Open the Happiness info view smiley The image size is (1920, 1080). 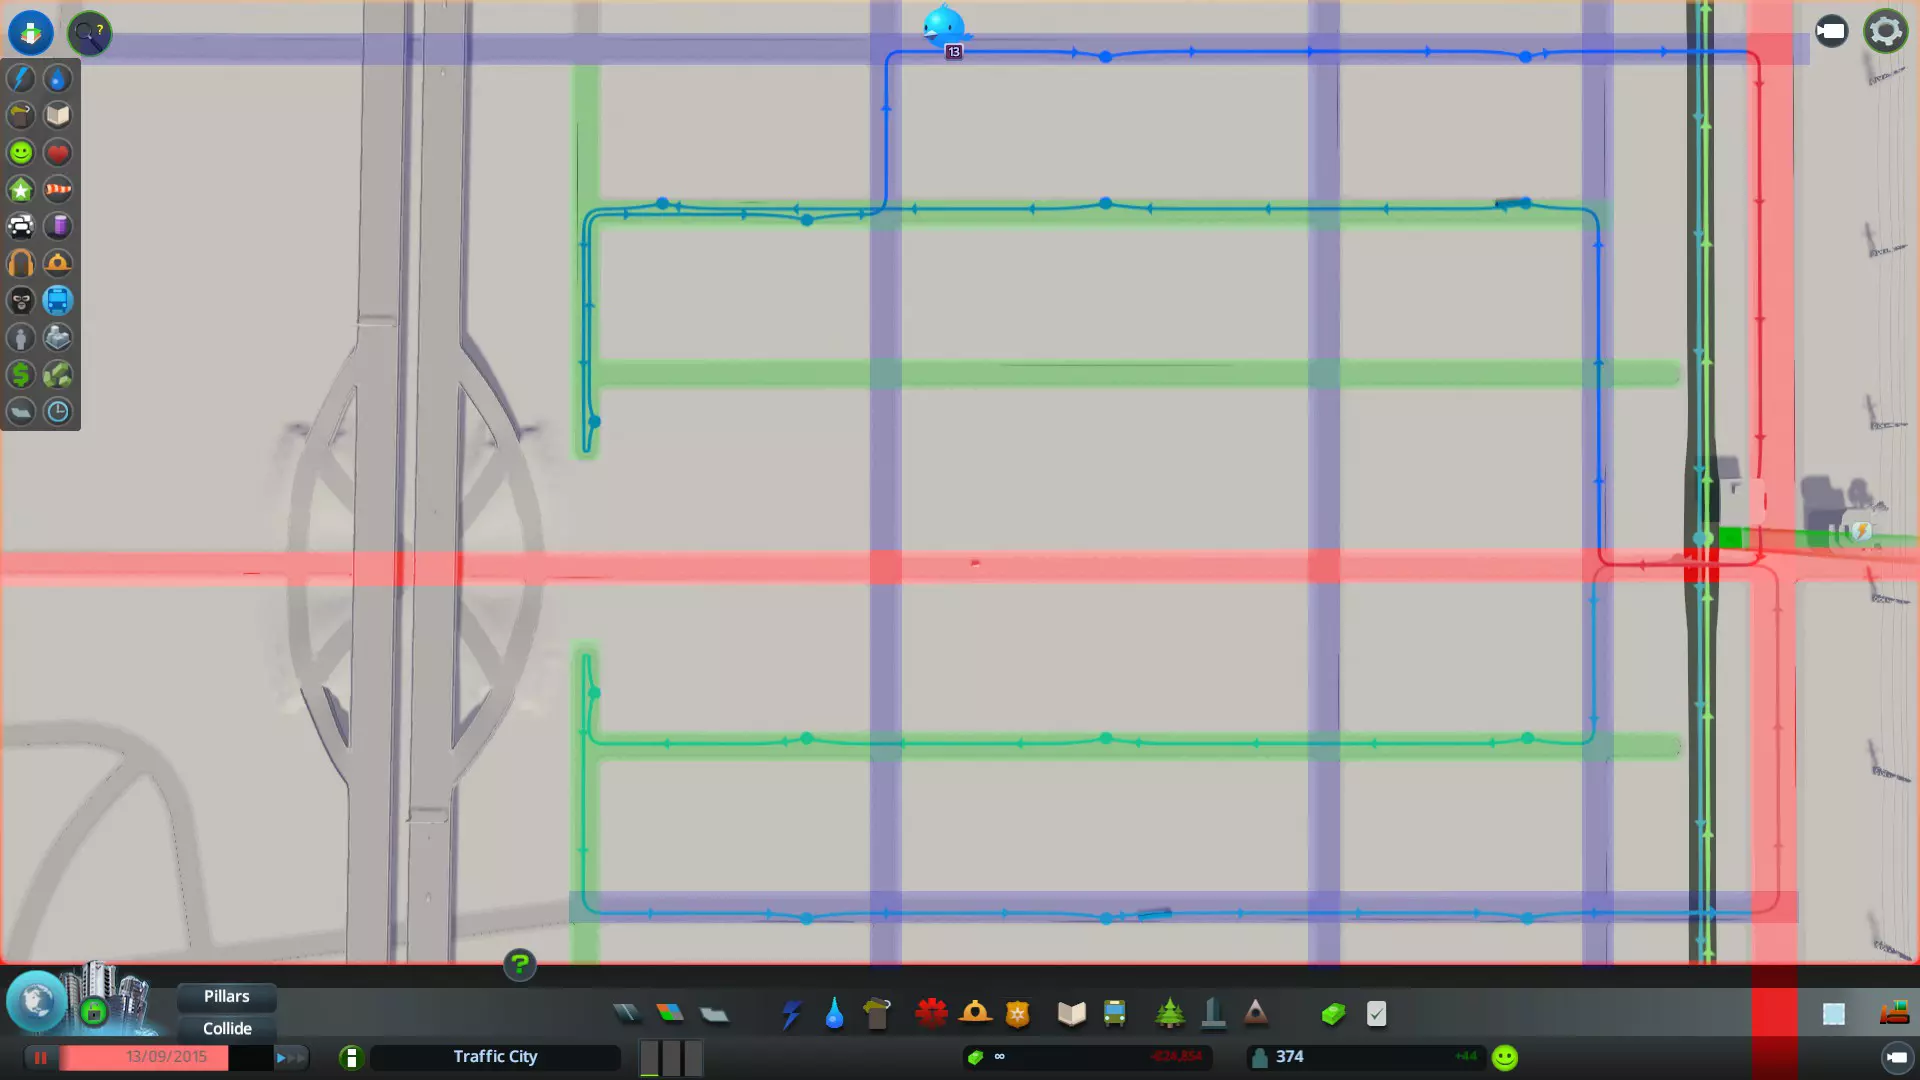20,153
